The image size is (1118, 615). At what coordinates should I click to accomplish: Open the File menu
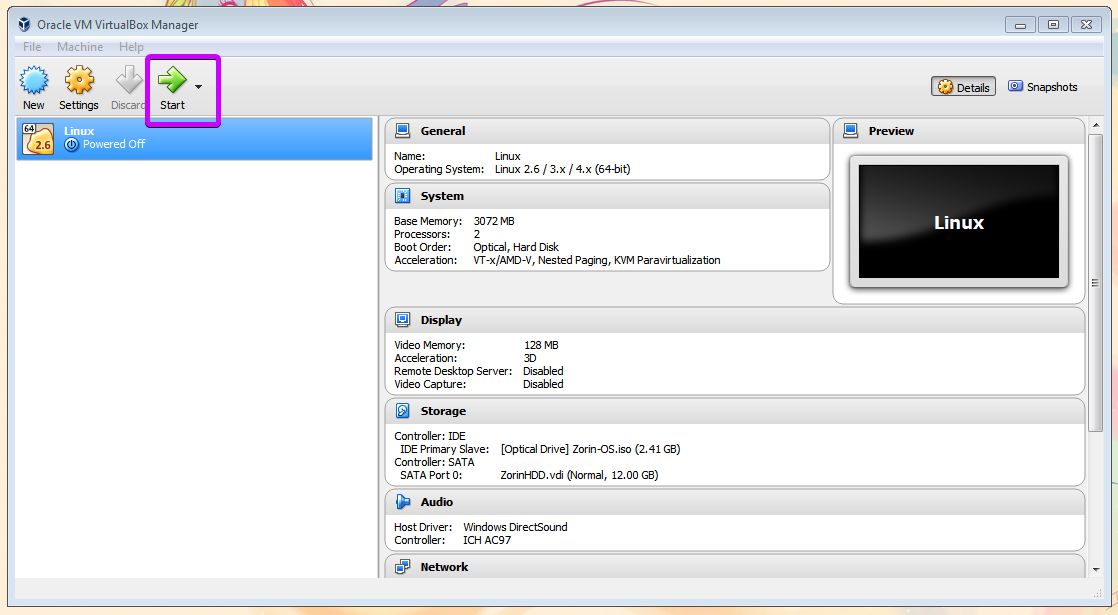tap(32, 46)
